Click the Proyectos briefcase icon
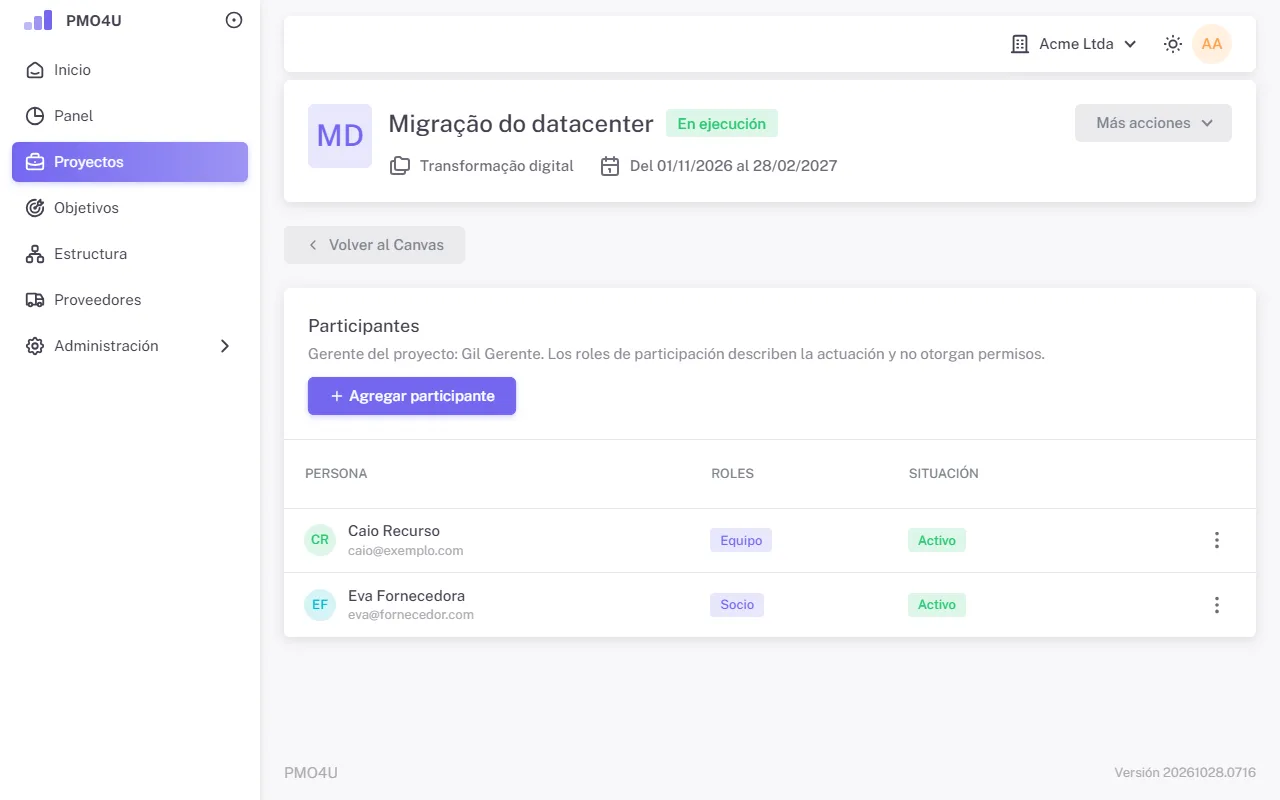 coord(35,162)
